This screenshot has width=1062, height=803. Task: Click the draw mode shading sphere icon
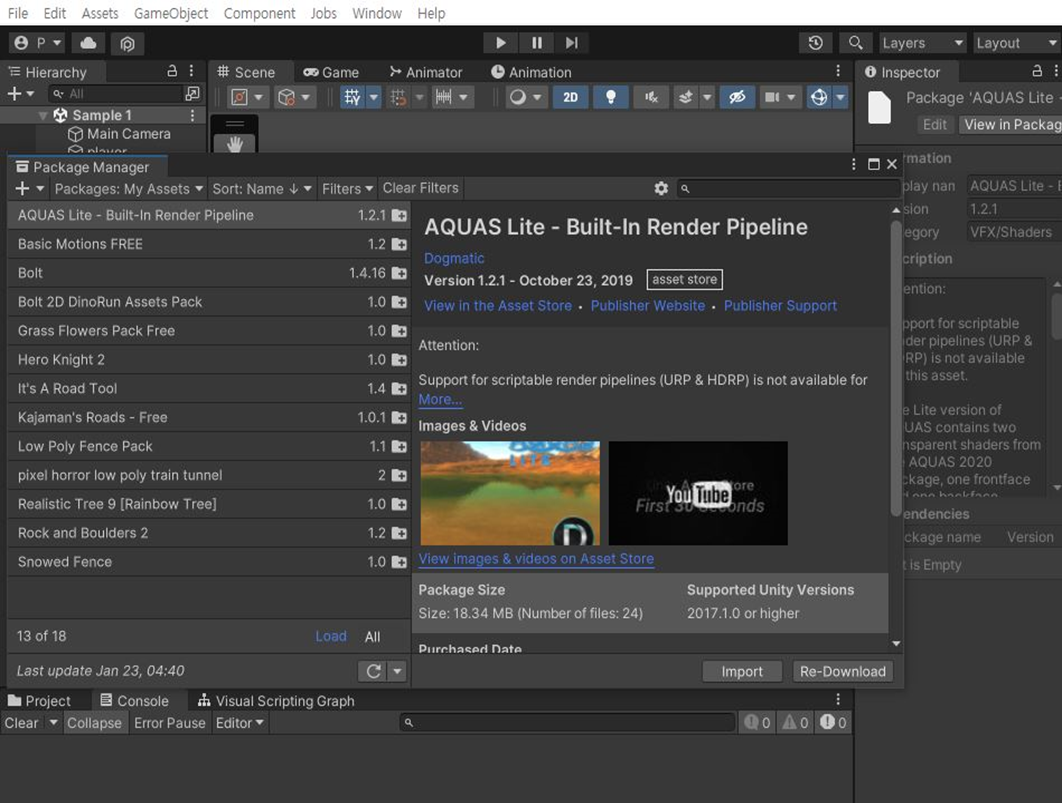pyautogui.click(x=518, y=97)
